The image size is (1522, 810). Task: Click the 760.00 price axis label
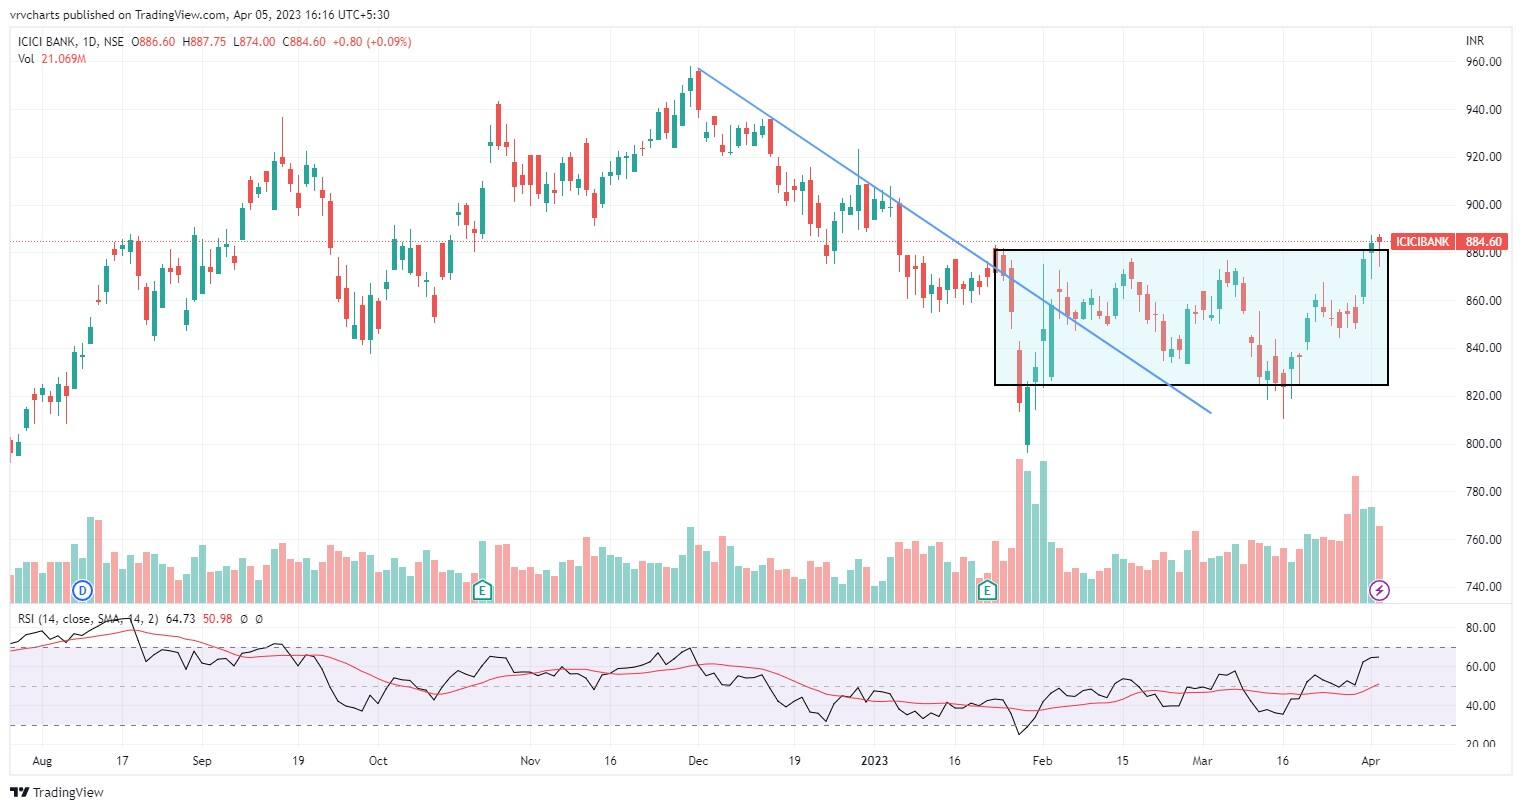pyautogui.click(x=1483, y=540)
